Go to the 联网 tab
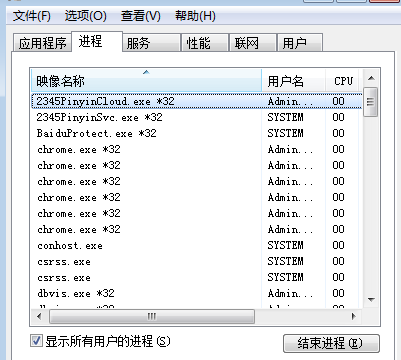 point(253,43)
